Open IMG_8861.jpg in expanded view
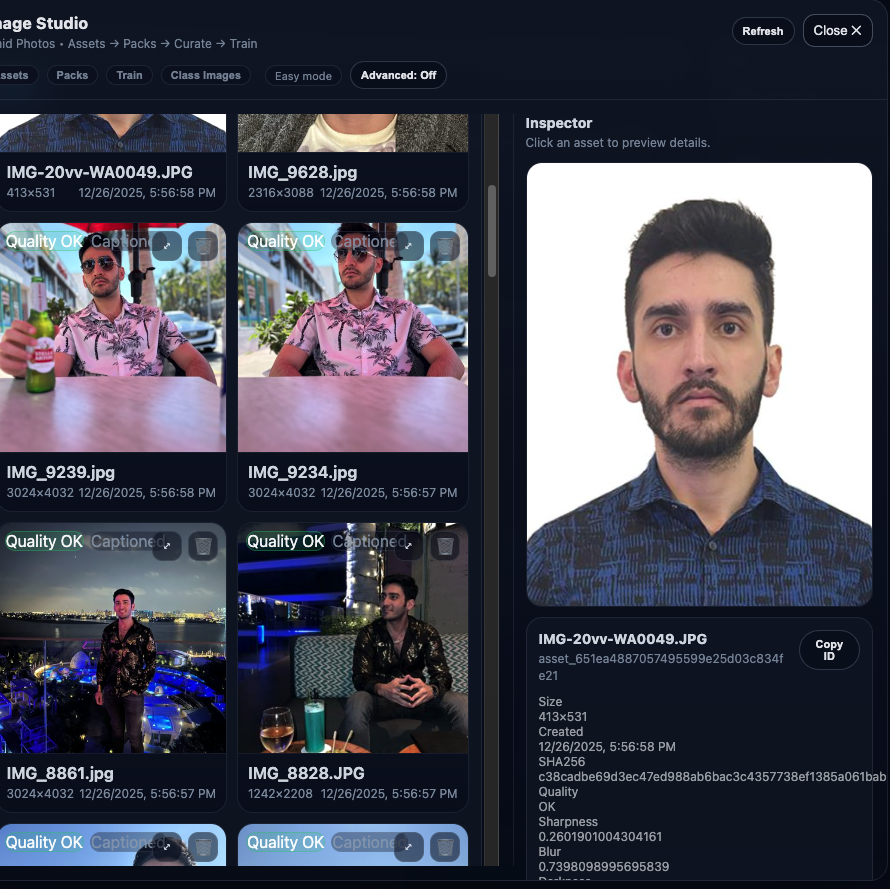Screen dimensions: 890x889 [x=167, y=545]
